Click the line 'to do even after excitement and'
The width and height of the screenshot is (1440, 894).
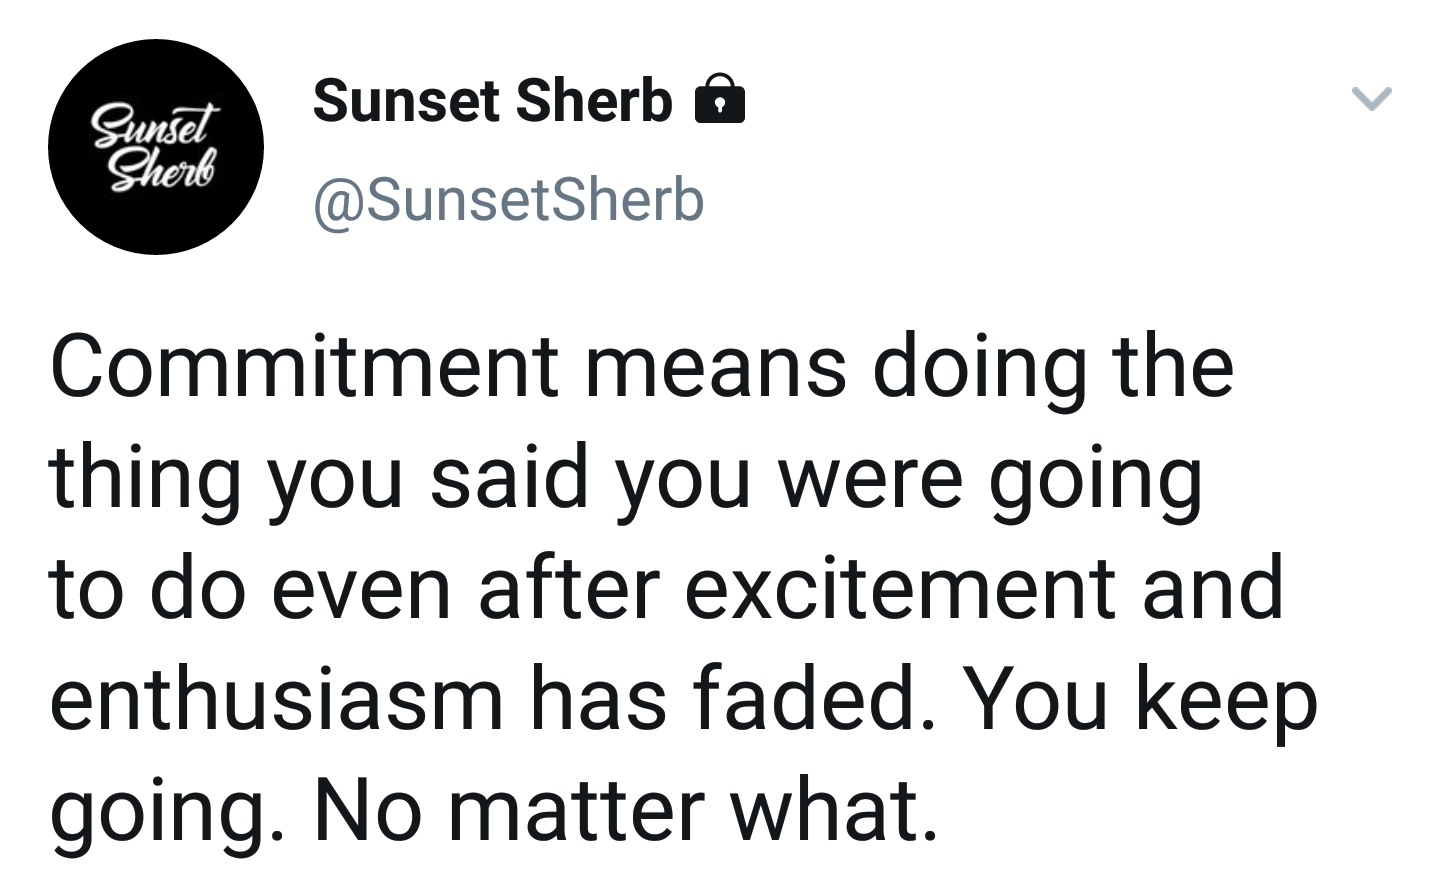tap(666, 588)
